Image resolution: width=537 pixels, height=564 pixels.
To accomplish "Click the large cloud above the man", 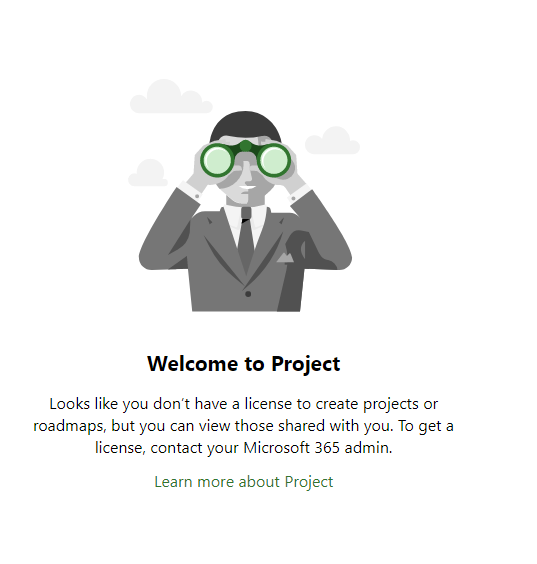I will 171,96.
